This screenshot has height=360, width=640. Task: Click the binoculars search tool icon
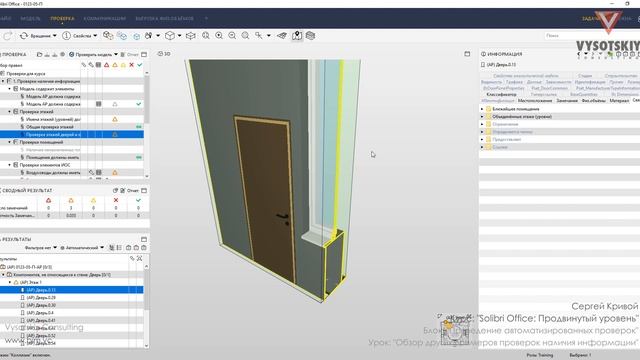[x=149, y=36]
